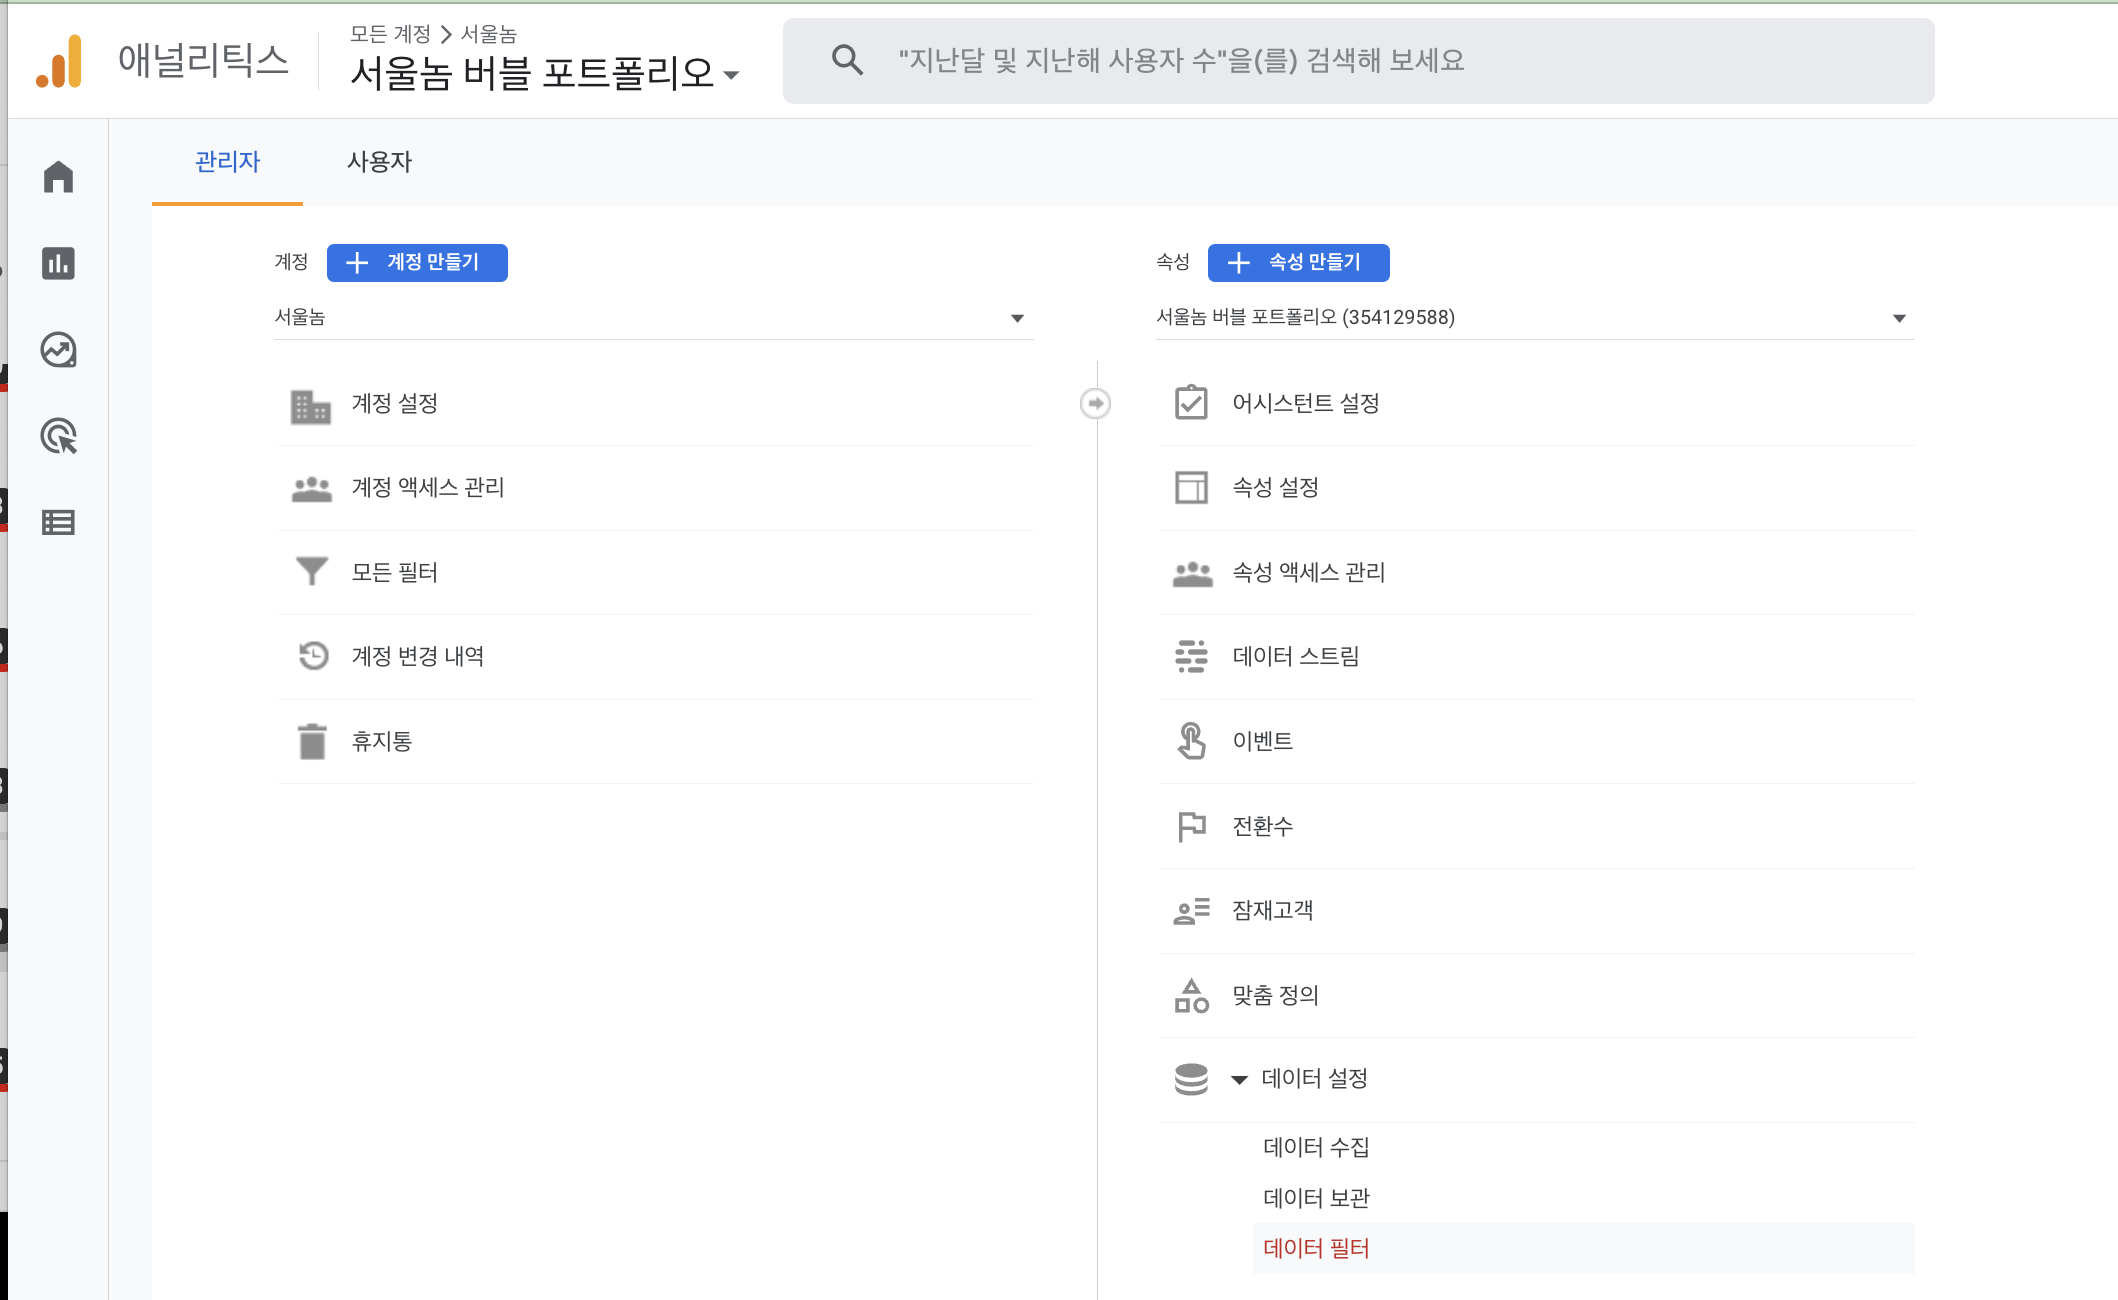Open 맞춤 정의 text link
Image resolution: width=2118 pixels, height=1300 pixels.
pyautogui.click(x=1276, y=995)
